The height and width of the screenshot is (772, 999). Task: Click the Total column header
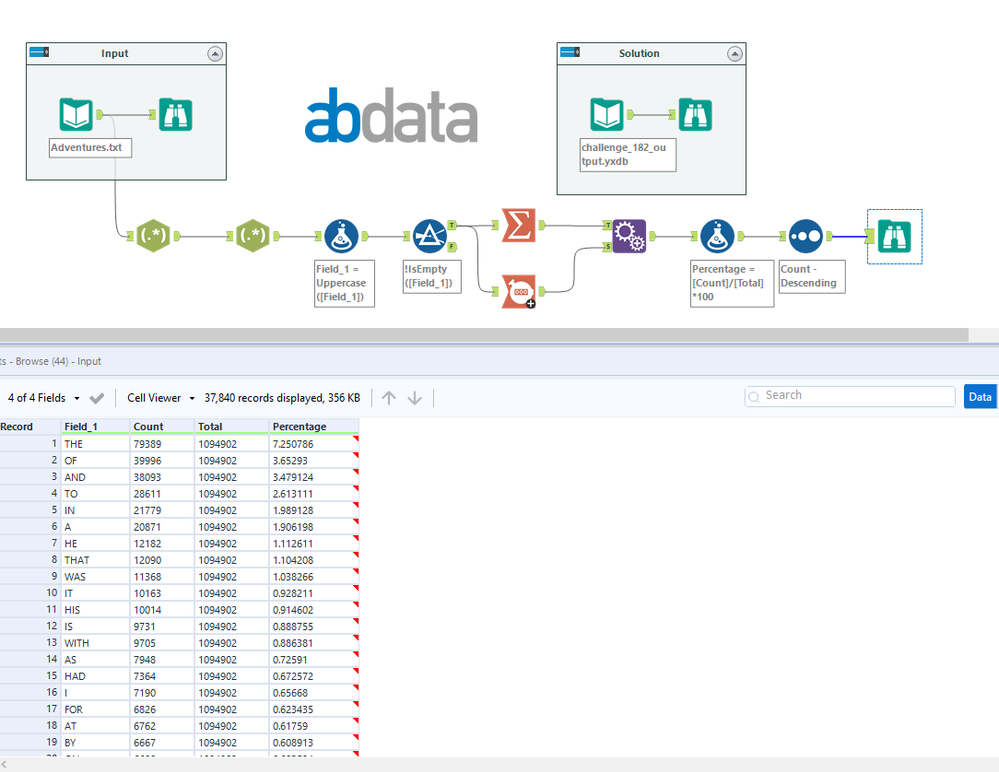[232, 426]
